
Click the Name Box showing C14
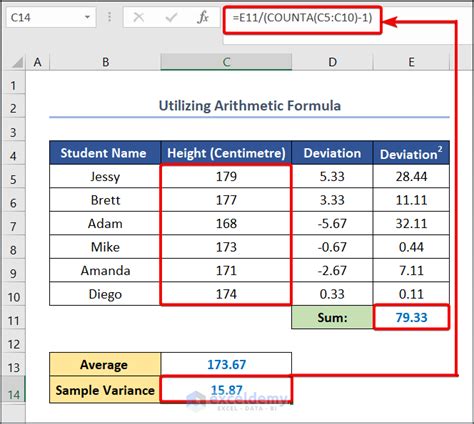point(51,17)
